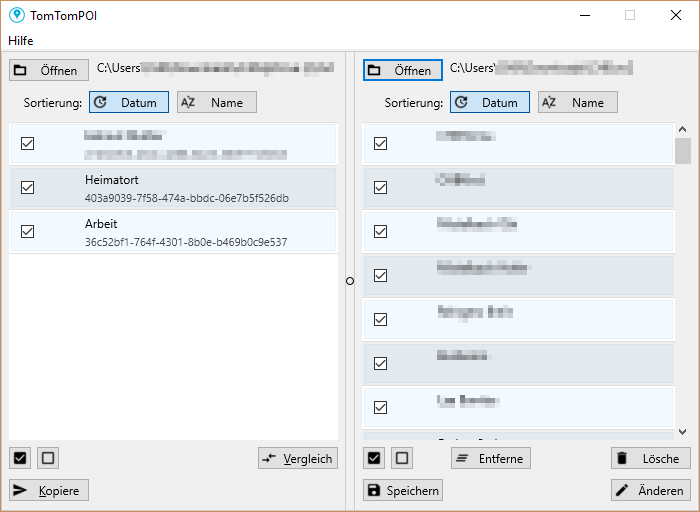Screen dimensions: 700x512
Task: Toggle sixth right list entry checkbox
Action: [380, 363]
